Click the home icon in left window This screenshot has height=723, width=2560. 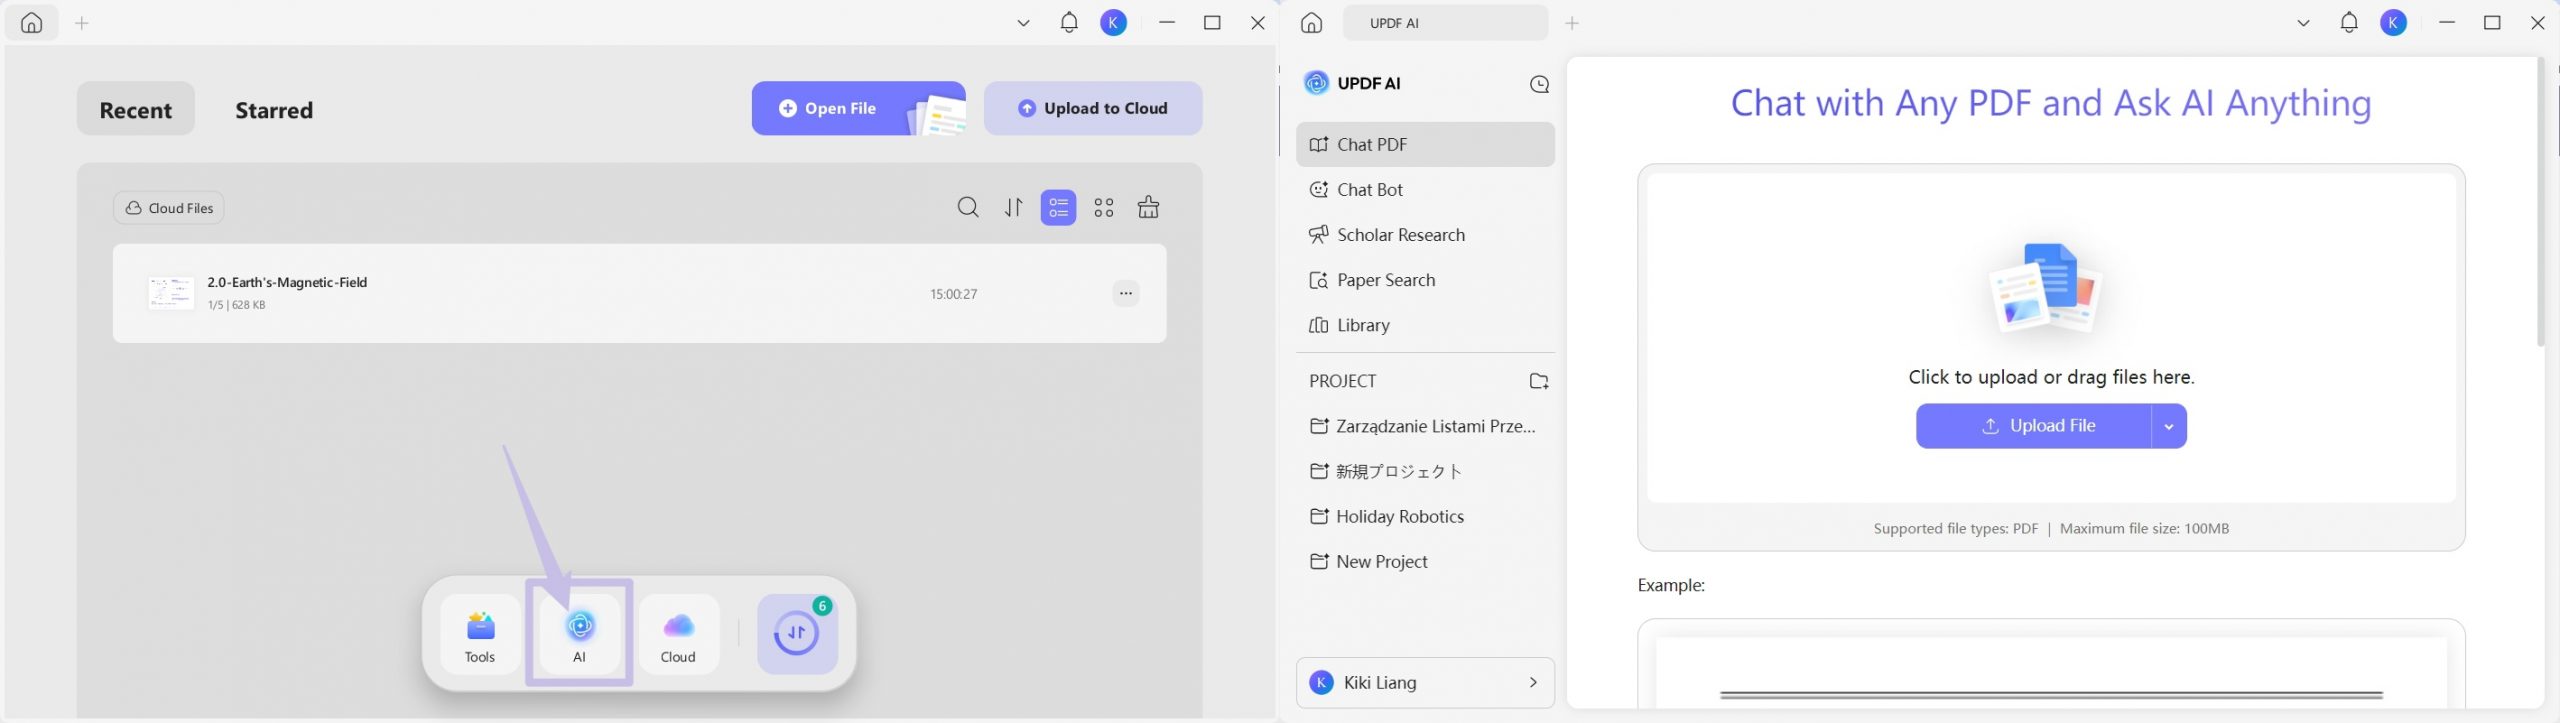(x=32, y=23)
